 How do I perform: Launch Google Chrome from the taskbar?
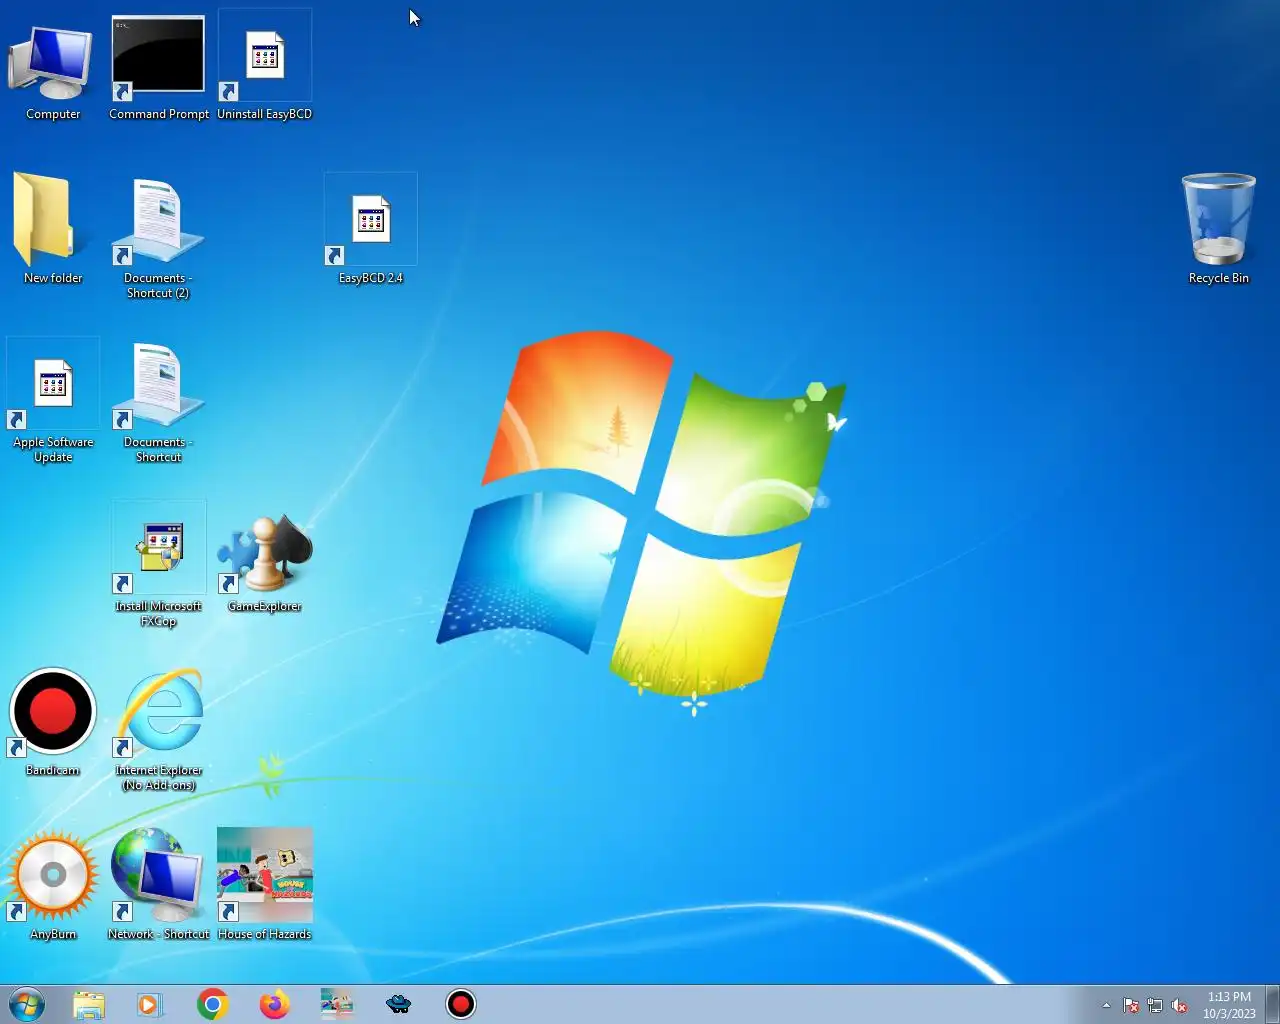pyautogui.click(x=212, y=1004)
